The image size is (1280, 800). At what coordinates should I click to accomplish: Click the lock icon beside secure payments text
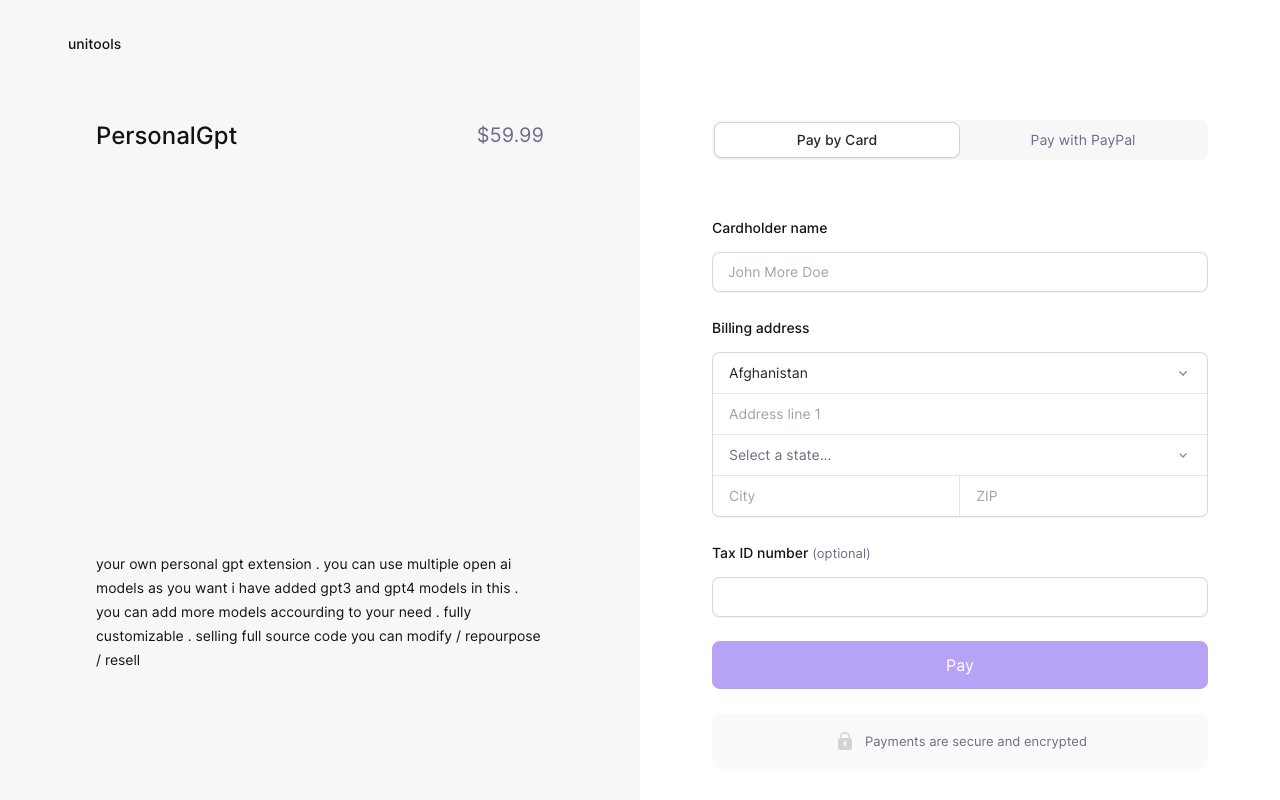pyautogui.click(x=845, y=741)
